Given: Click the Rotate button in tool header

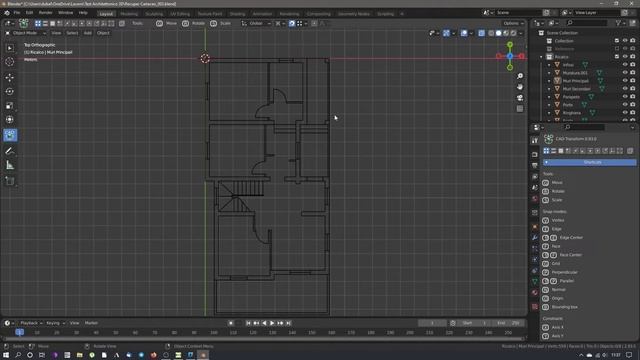Looking at the screenshot, I should [193, 24].
